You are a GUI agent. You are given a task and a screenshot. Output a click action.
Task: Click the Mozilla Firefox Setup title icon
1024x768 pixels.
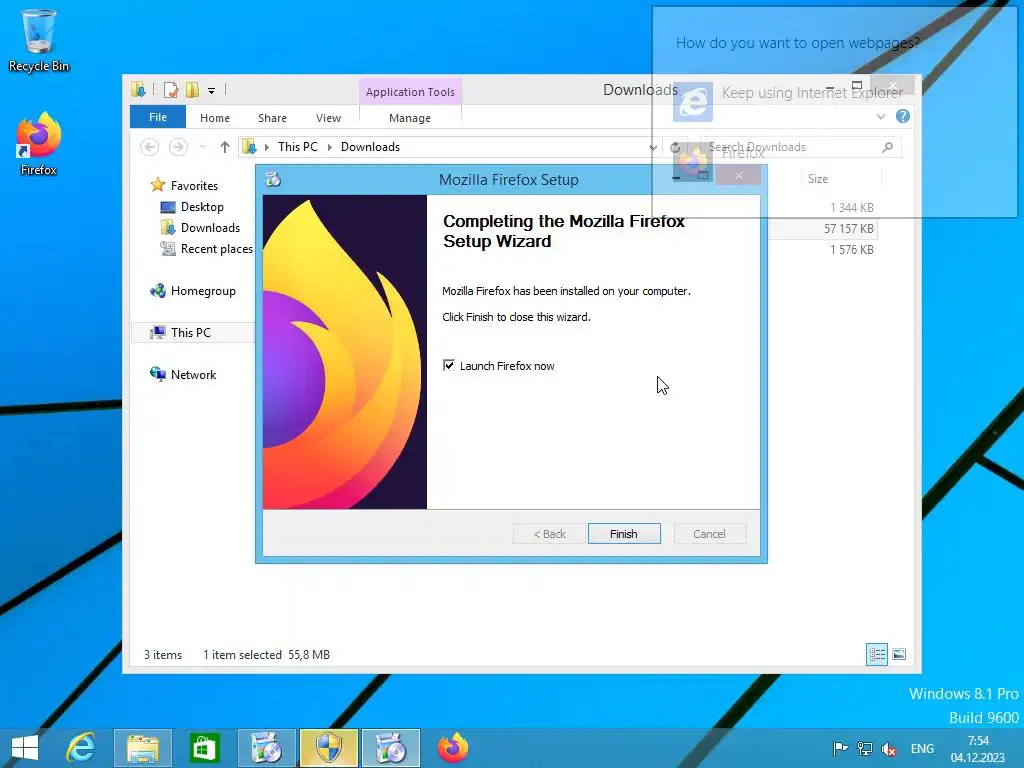pos(273,179)
